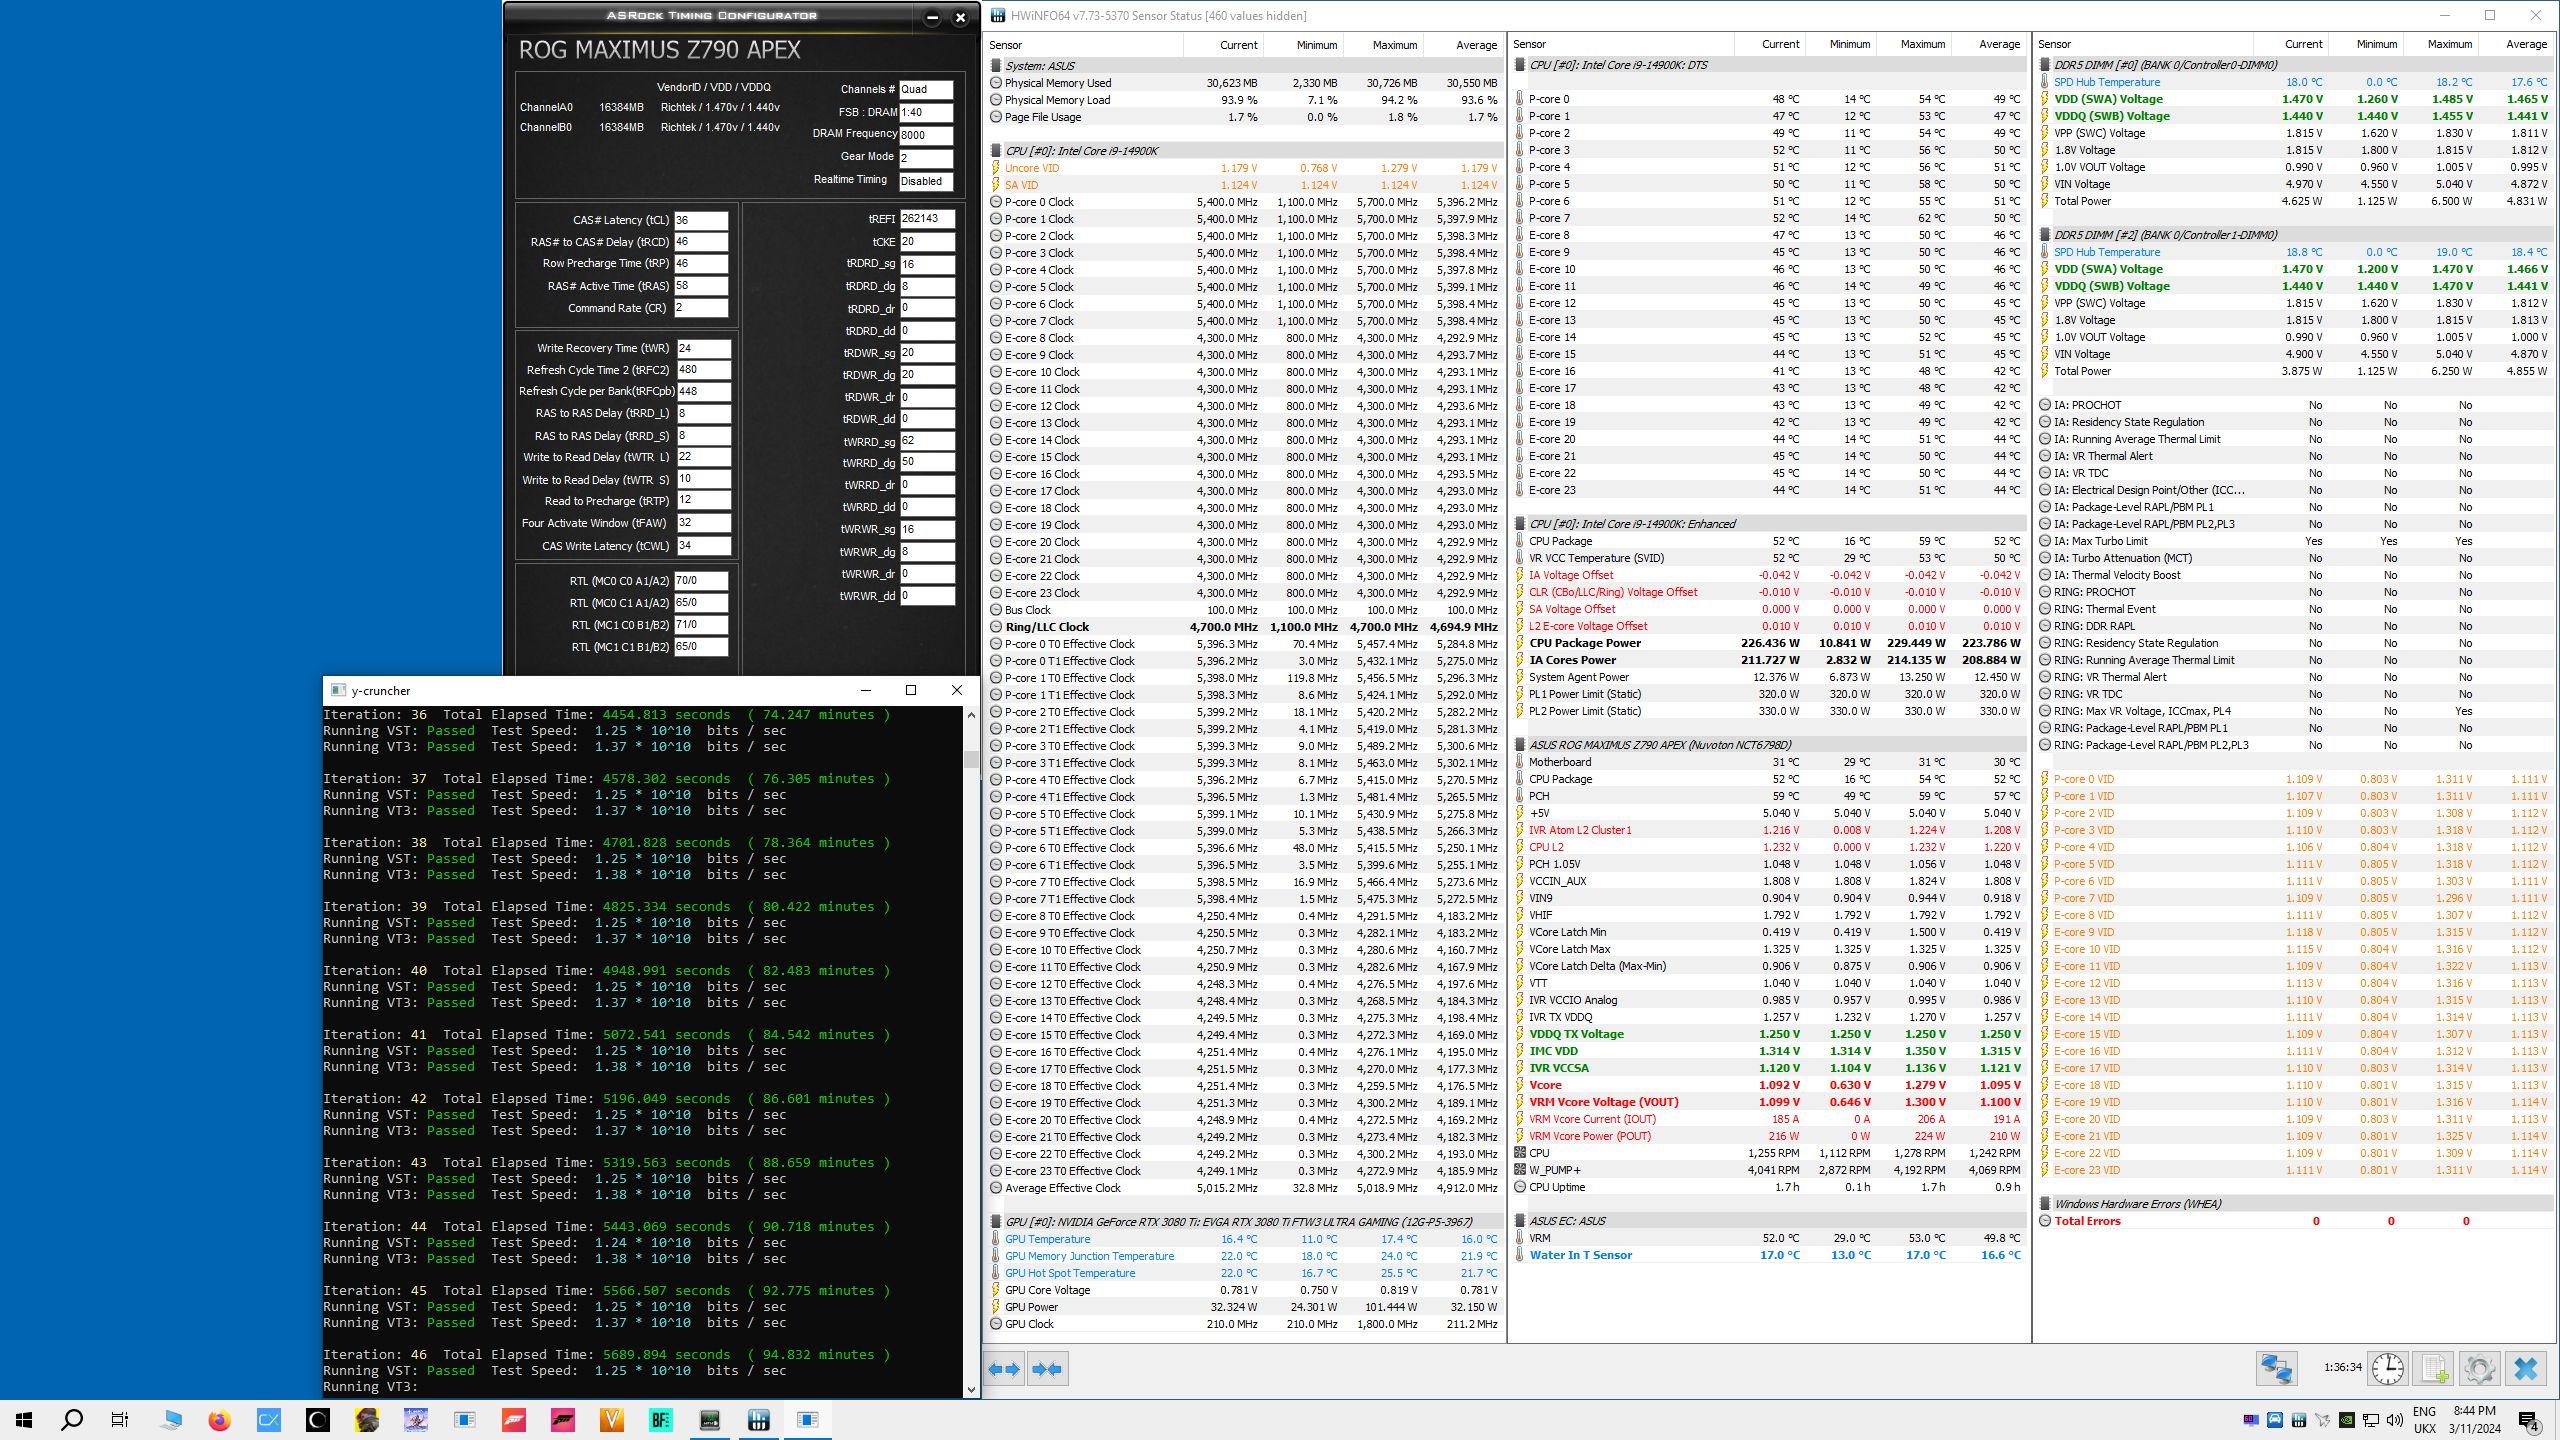Select the 'Total Errors' WHEA row
The width and height of the screenshot is (2560, 1440).
coord(2294,1221)
